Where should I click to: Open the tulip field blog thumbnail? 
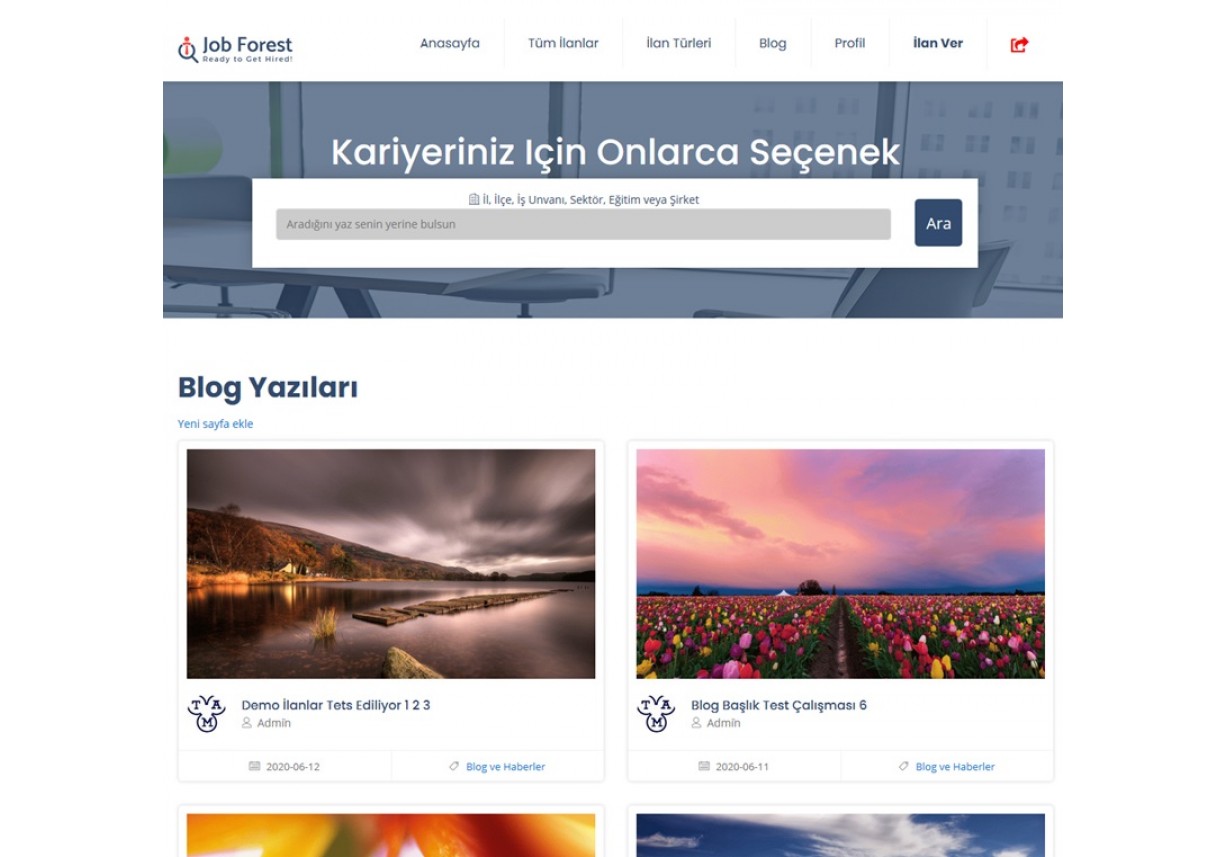840,563
